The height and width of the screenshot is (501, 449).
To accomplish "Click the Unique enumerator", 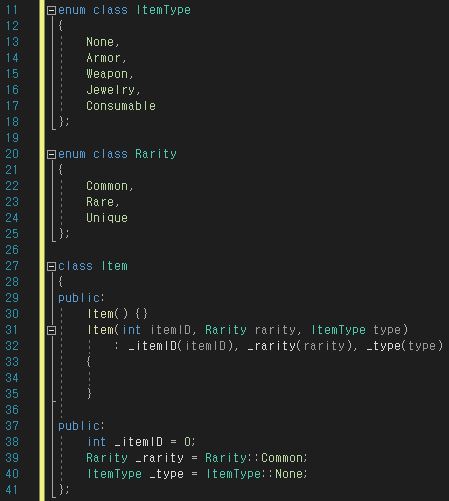I will tap(107, 218).
